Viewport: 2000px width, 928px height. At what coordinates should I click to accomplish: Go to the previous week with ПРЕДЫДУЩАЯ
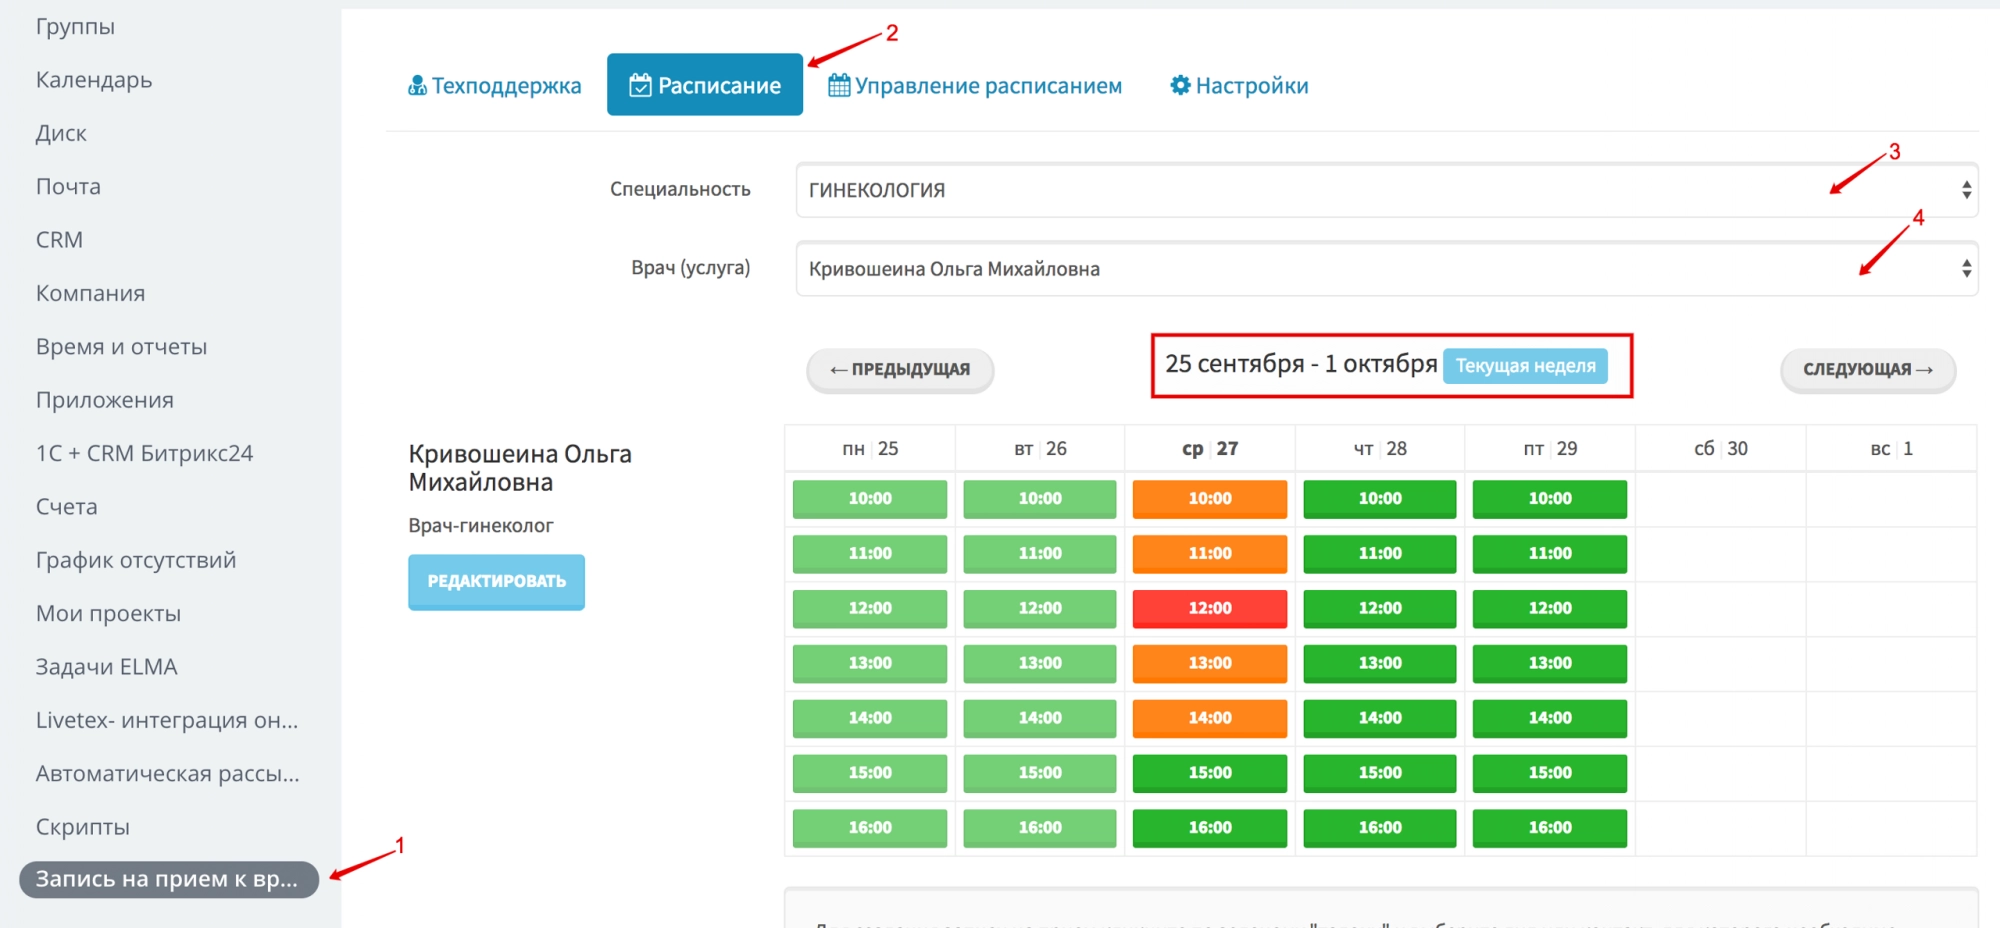click(900, 370)
